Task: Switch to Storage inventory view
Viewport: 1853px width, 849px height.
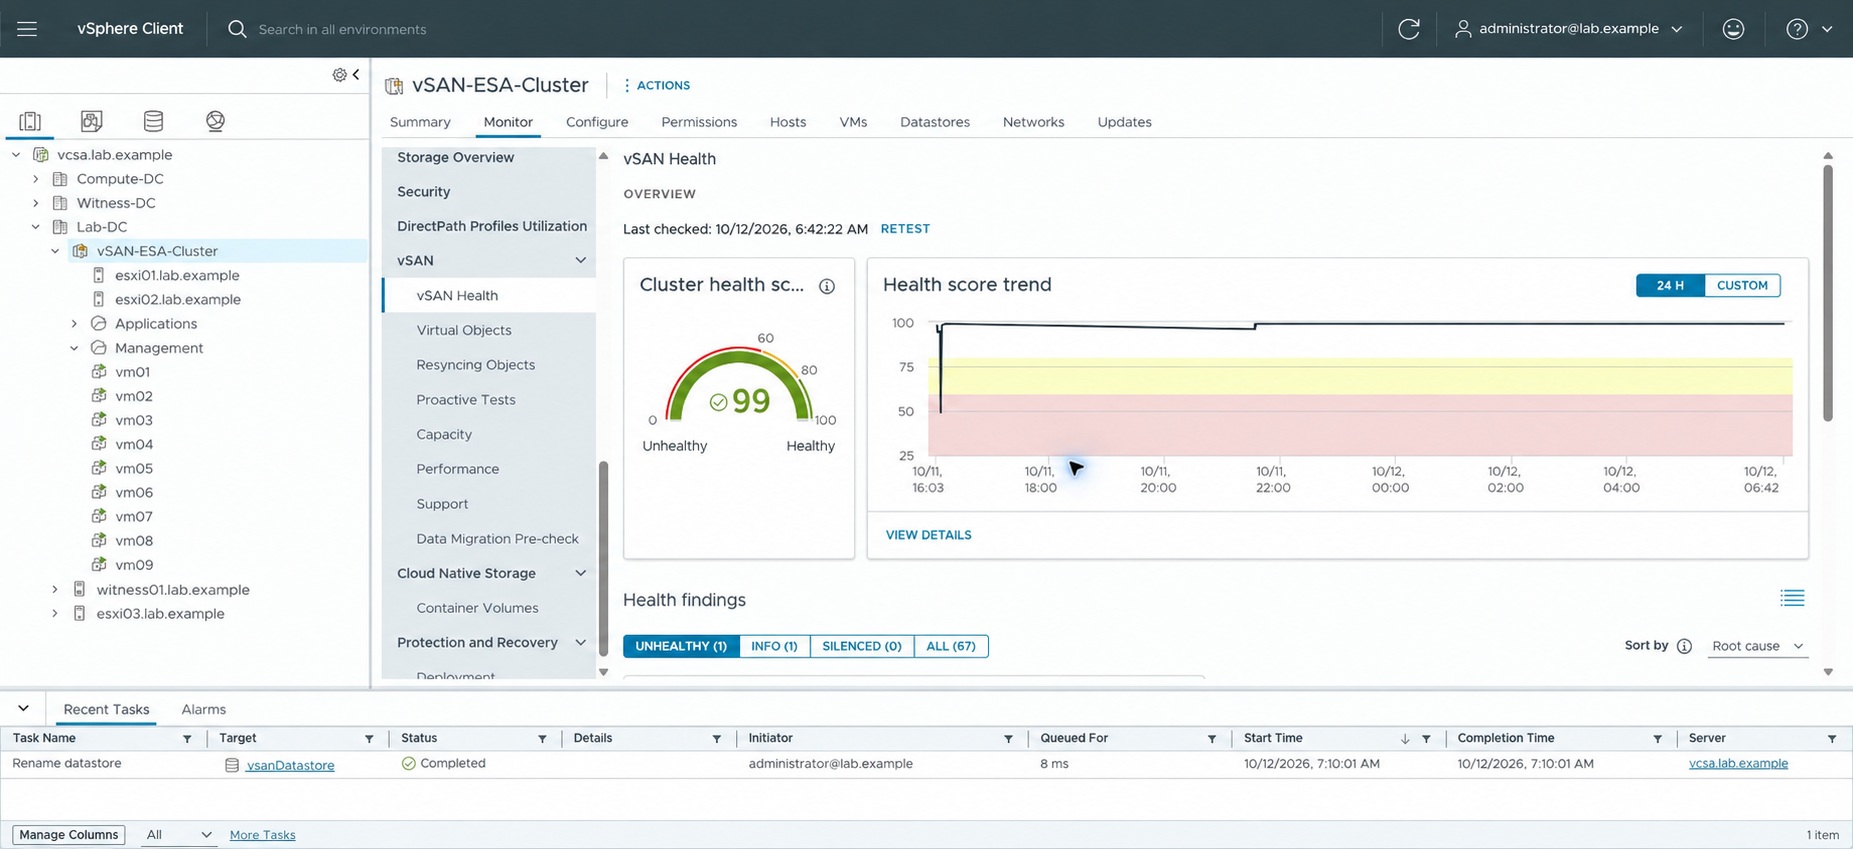Action: pyautogui.click(x=153, y=121)
